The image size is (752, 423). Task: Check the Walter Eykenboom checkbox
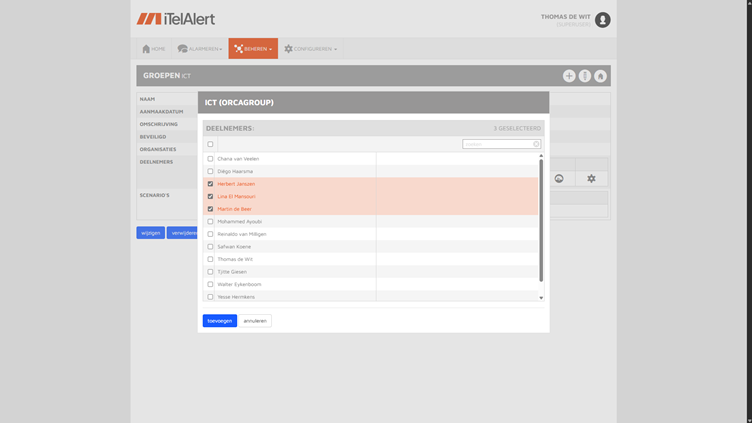tap(210, 284)
